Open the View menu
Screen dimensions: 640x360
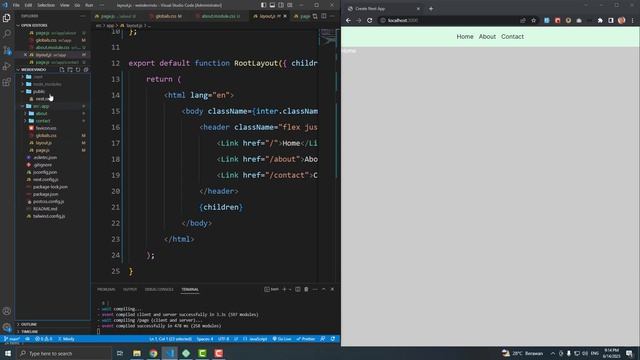click(x=64, y=5)
